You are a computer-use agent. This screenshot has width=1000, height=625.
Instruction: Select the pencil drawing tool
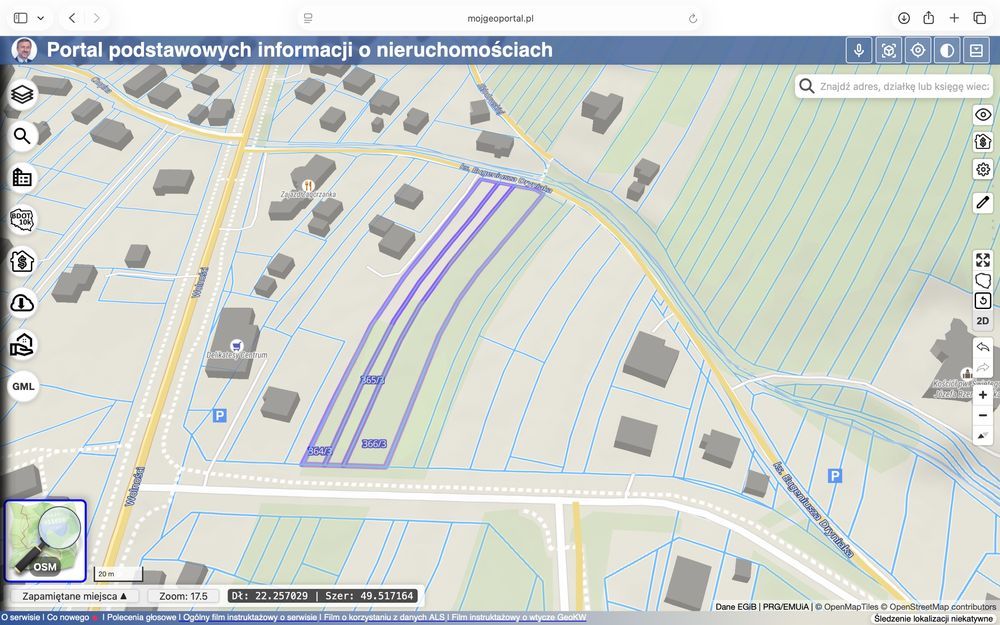coord(983,203)
